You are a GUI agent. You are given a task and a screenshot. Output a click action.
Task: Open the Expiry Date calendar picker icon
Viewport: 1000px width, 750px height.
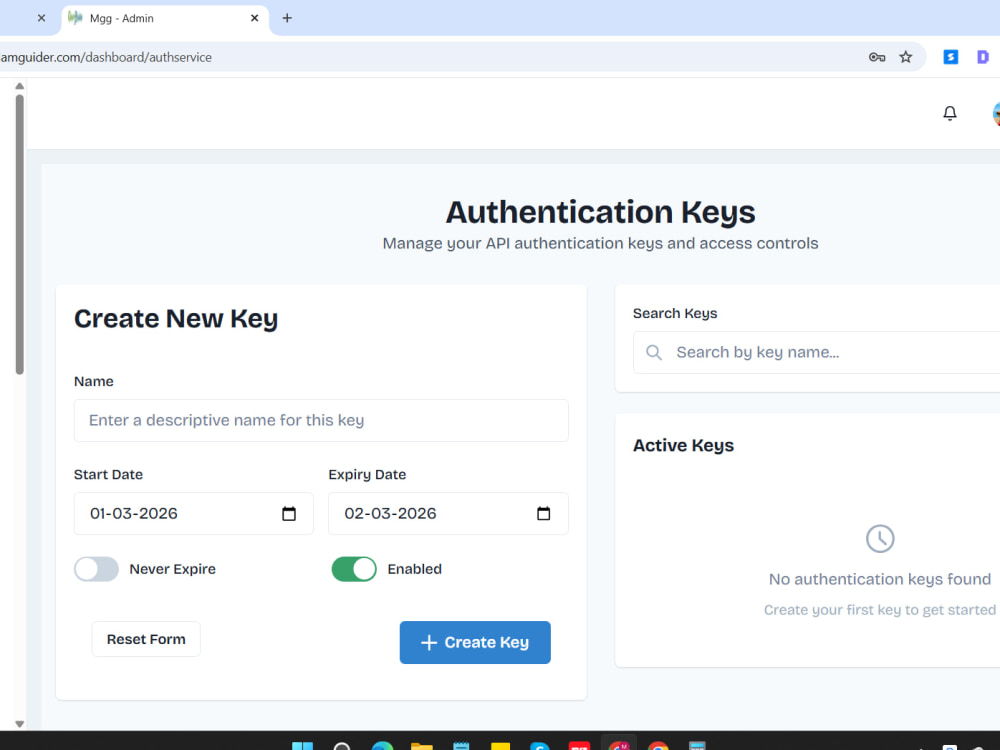[543, 513]
